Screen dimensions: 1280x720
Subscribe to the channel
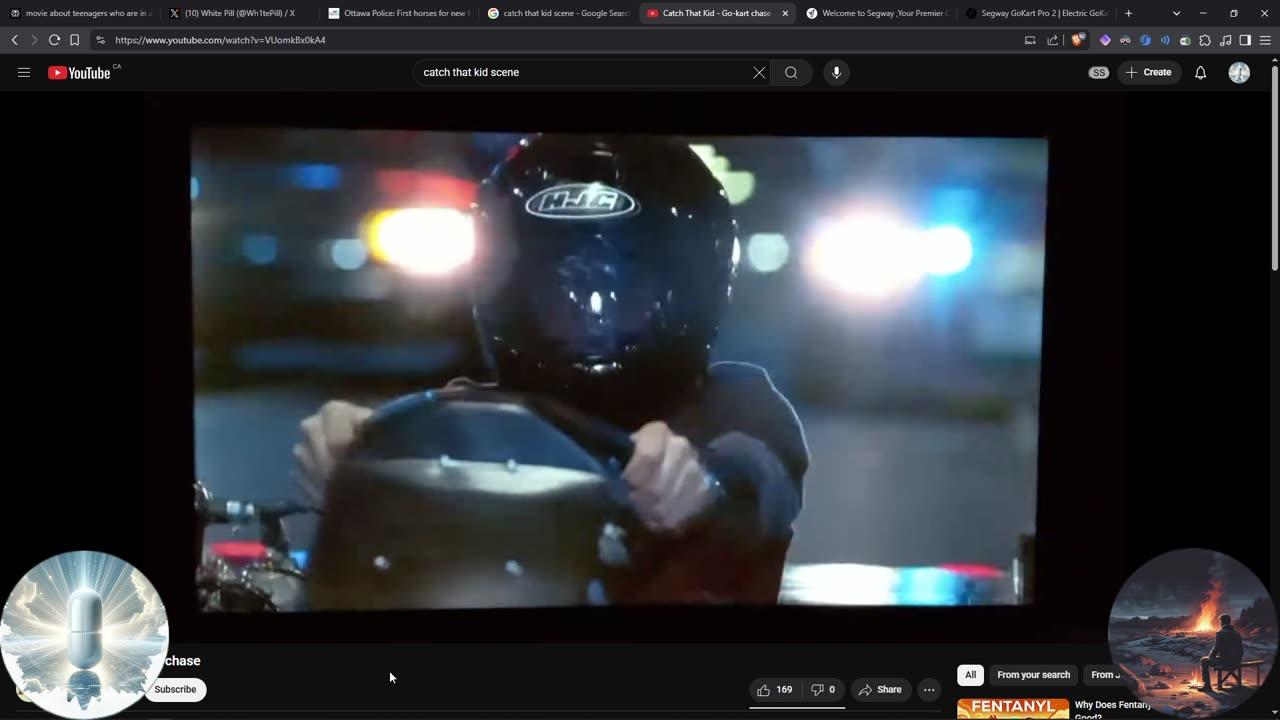[x=175, y=689]
